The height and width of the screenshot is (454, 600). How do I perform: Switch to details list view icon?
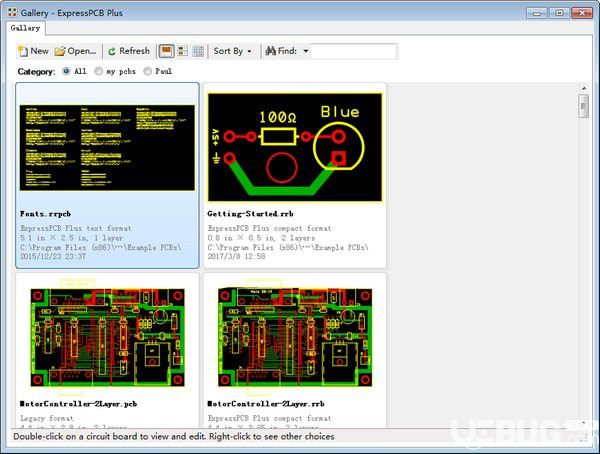click(183, 51)
